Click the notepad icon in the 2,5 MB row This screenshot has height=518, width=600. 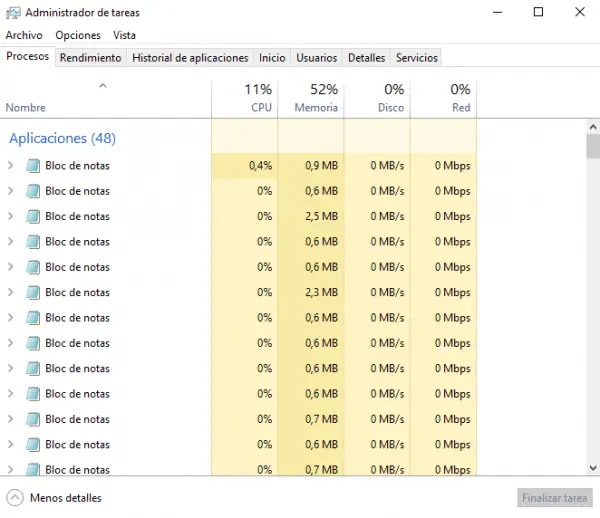tap(33, 217)
